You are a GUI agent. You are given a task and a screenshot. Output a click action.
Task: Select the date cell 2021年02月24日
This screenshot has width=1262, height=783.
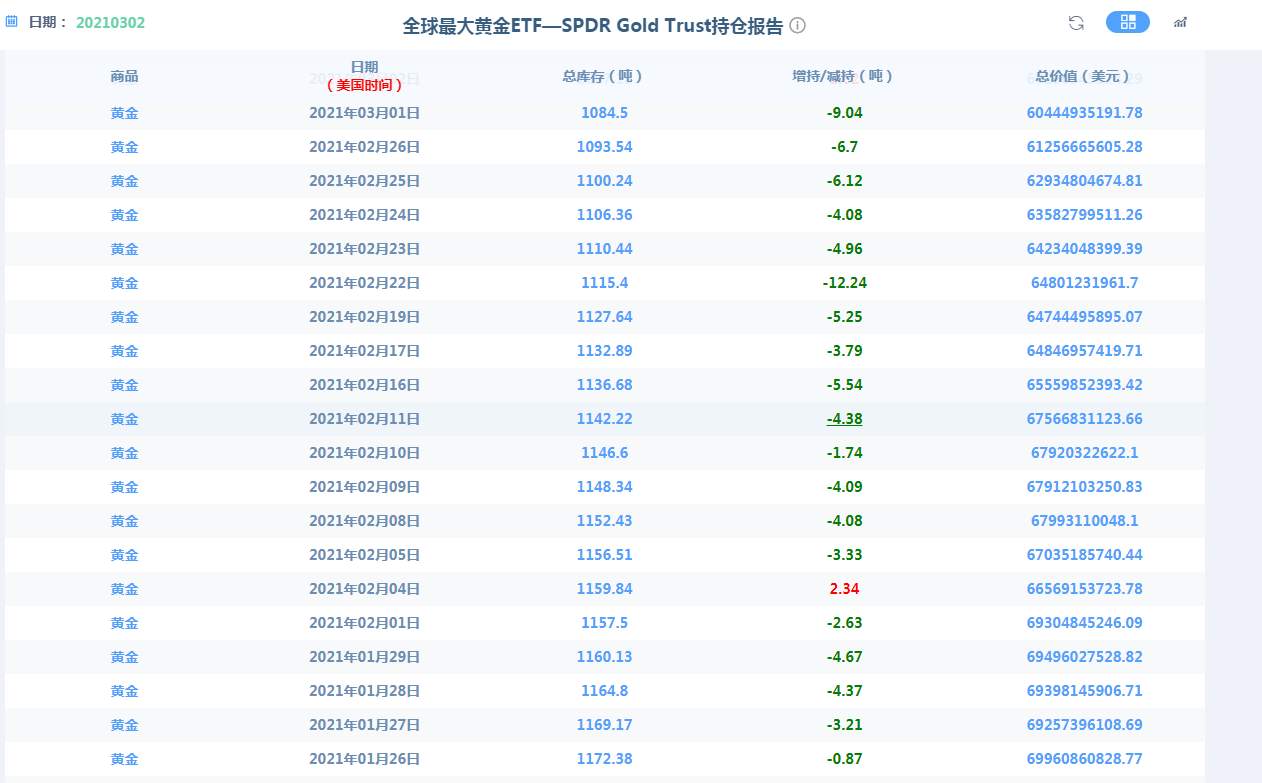tap(365, 215)
